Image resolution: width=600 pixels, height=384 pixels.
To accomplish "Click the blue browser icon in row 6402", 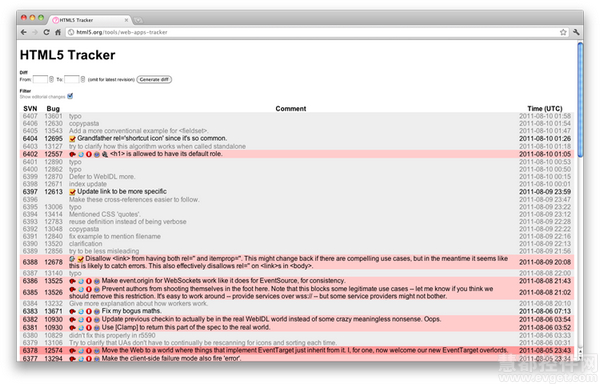I will pyautogui.click(x=81, y=154).
